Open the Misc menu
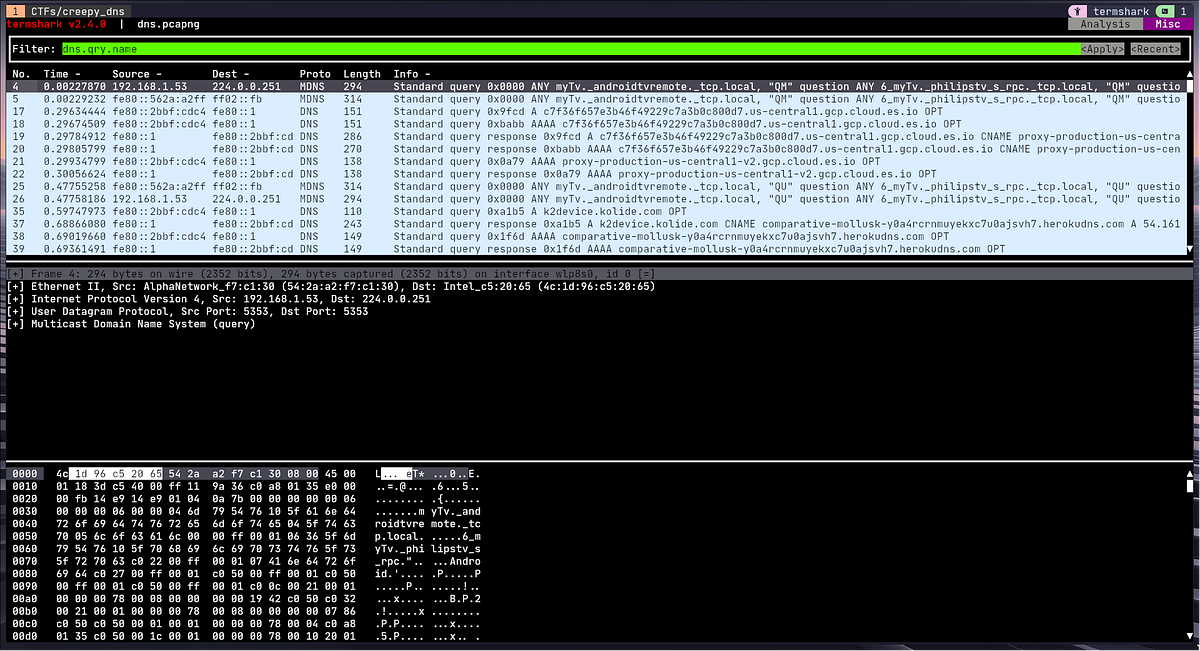1200x651 pixels. (1166, 23)
